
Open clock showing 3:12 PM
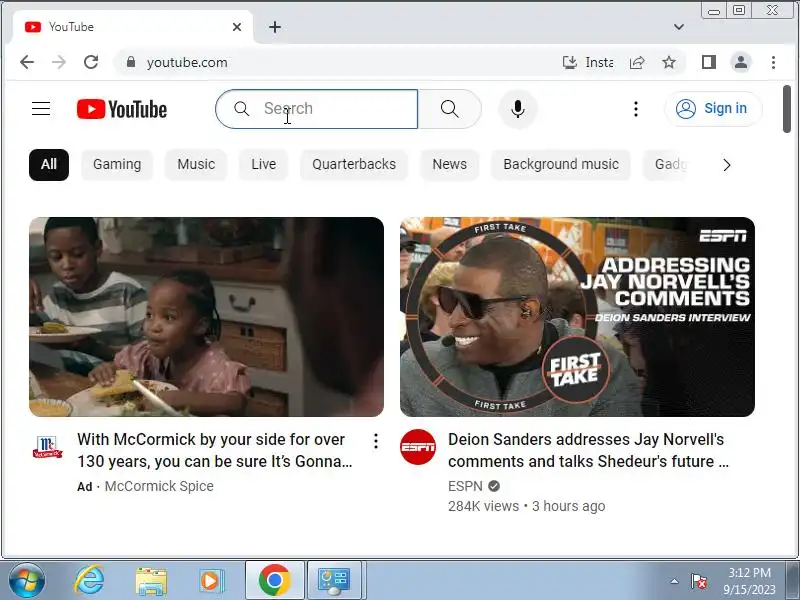[x=749, y=581]
